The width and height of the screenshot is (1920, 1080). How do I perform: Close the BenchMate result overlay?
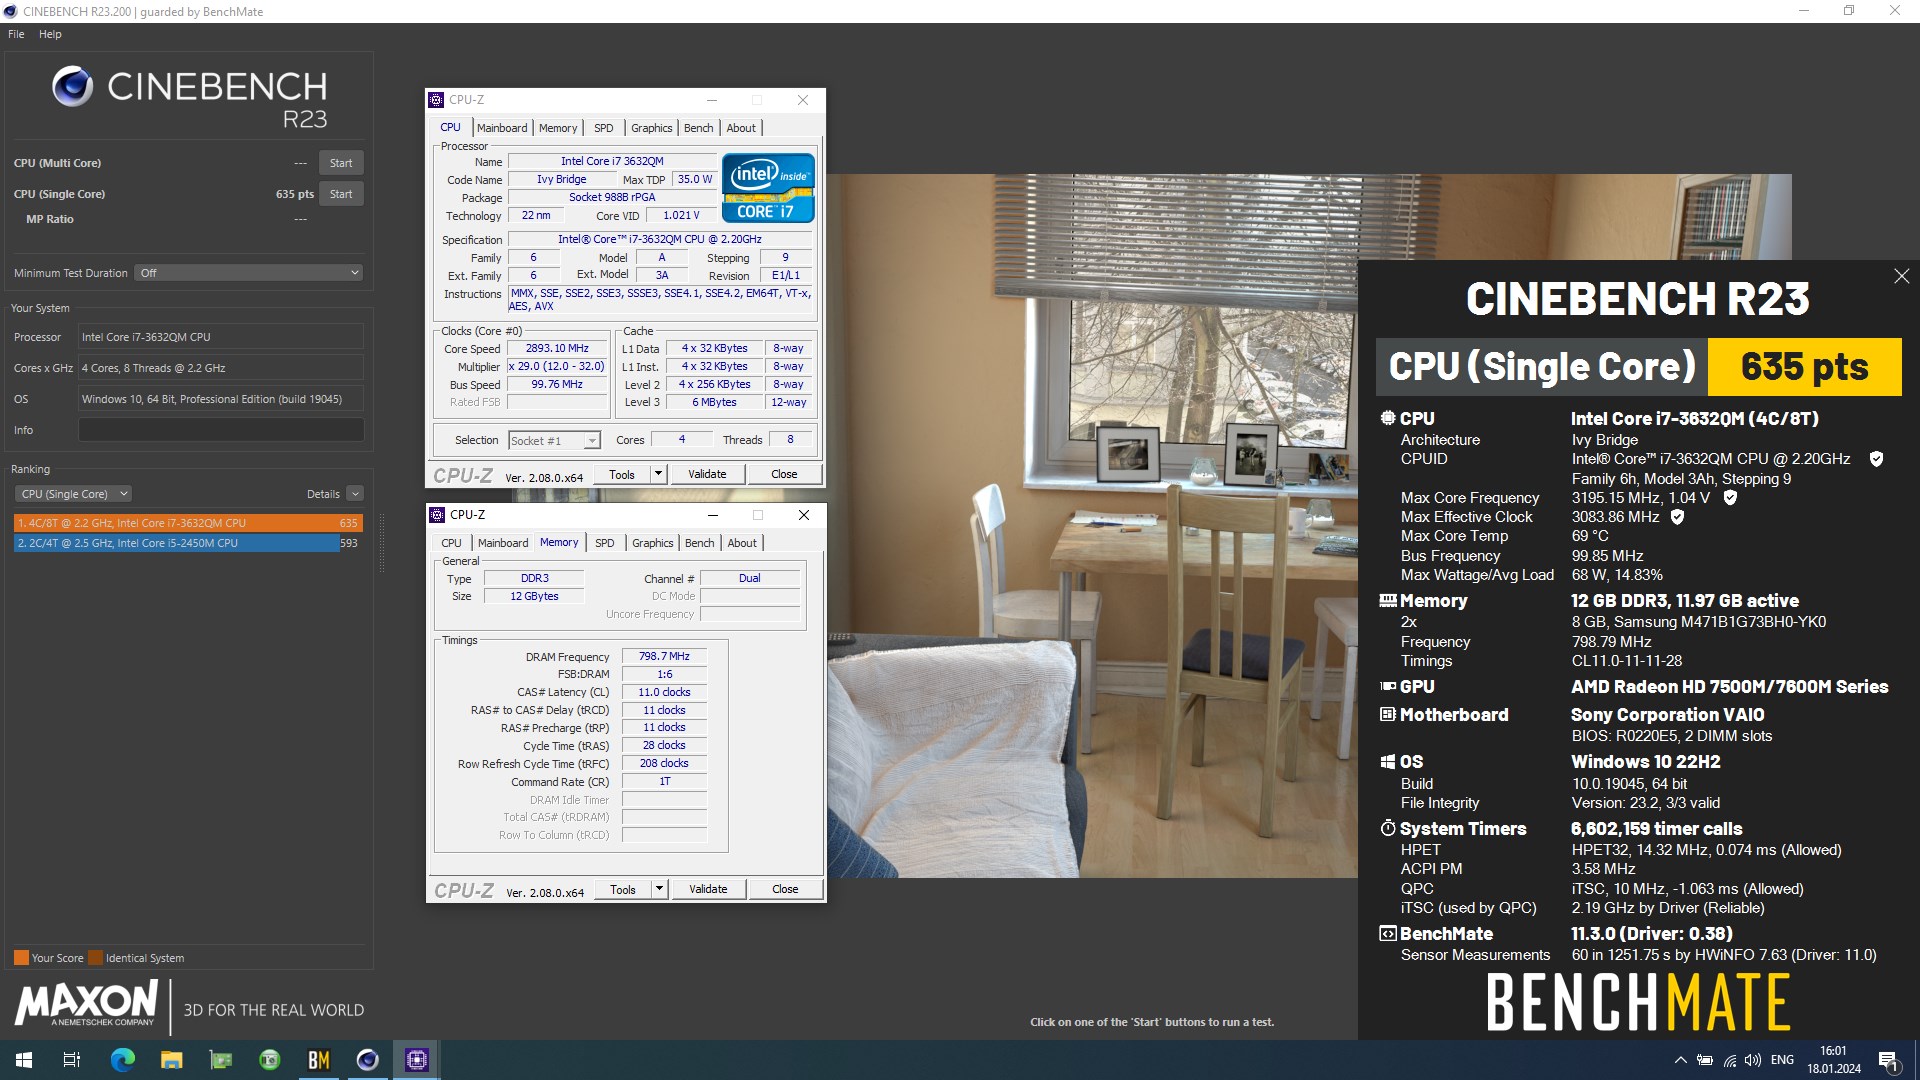point(1901,276)
